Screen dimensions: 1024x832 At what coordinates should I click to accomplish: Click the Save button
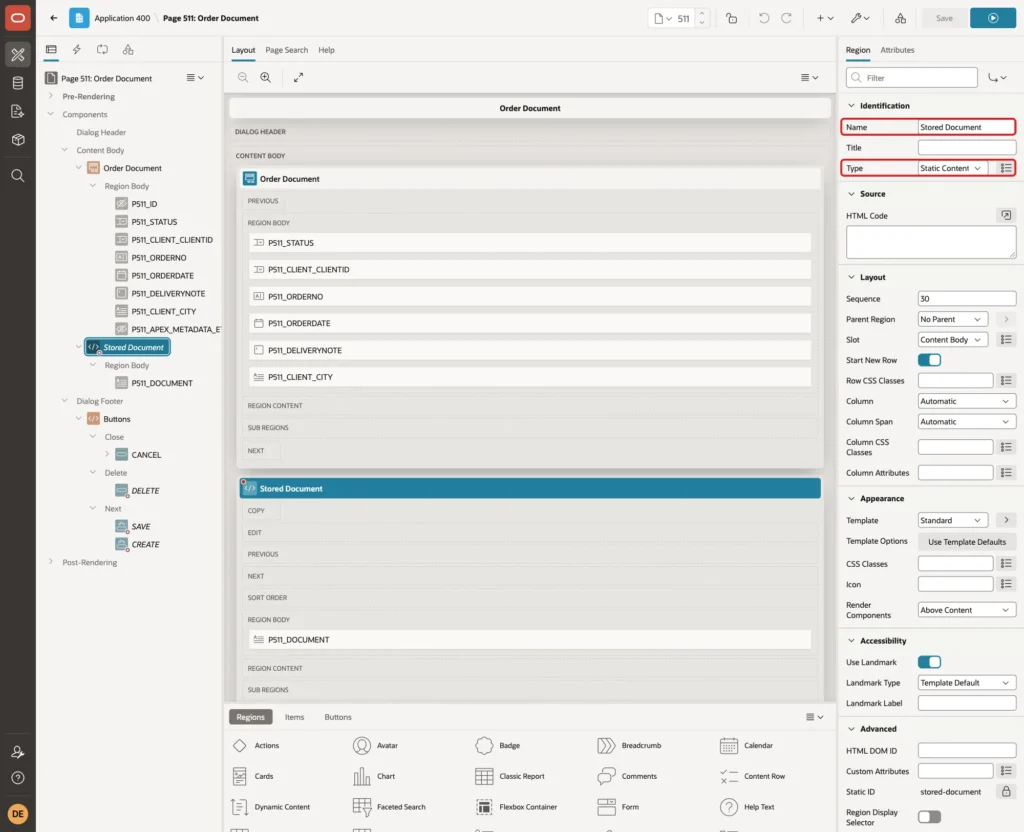click(x=944, y=18)
